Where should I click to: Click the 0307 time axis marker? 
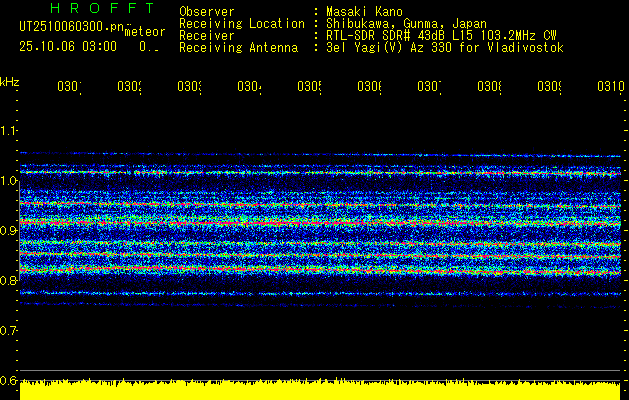(429, 87)
